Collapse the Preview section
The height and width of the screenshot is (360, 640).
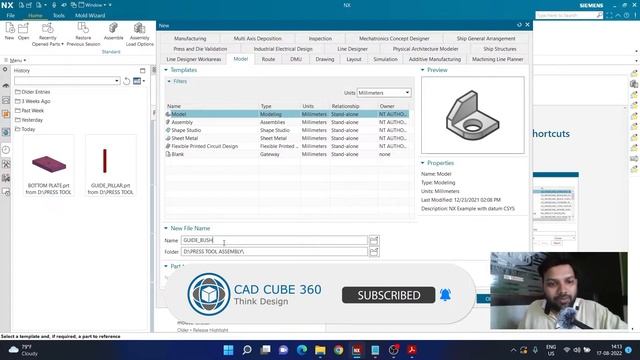422,70
